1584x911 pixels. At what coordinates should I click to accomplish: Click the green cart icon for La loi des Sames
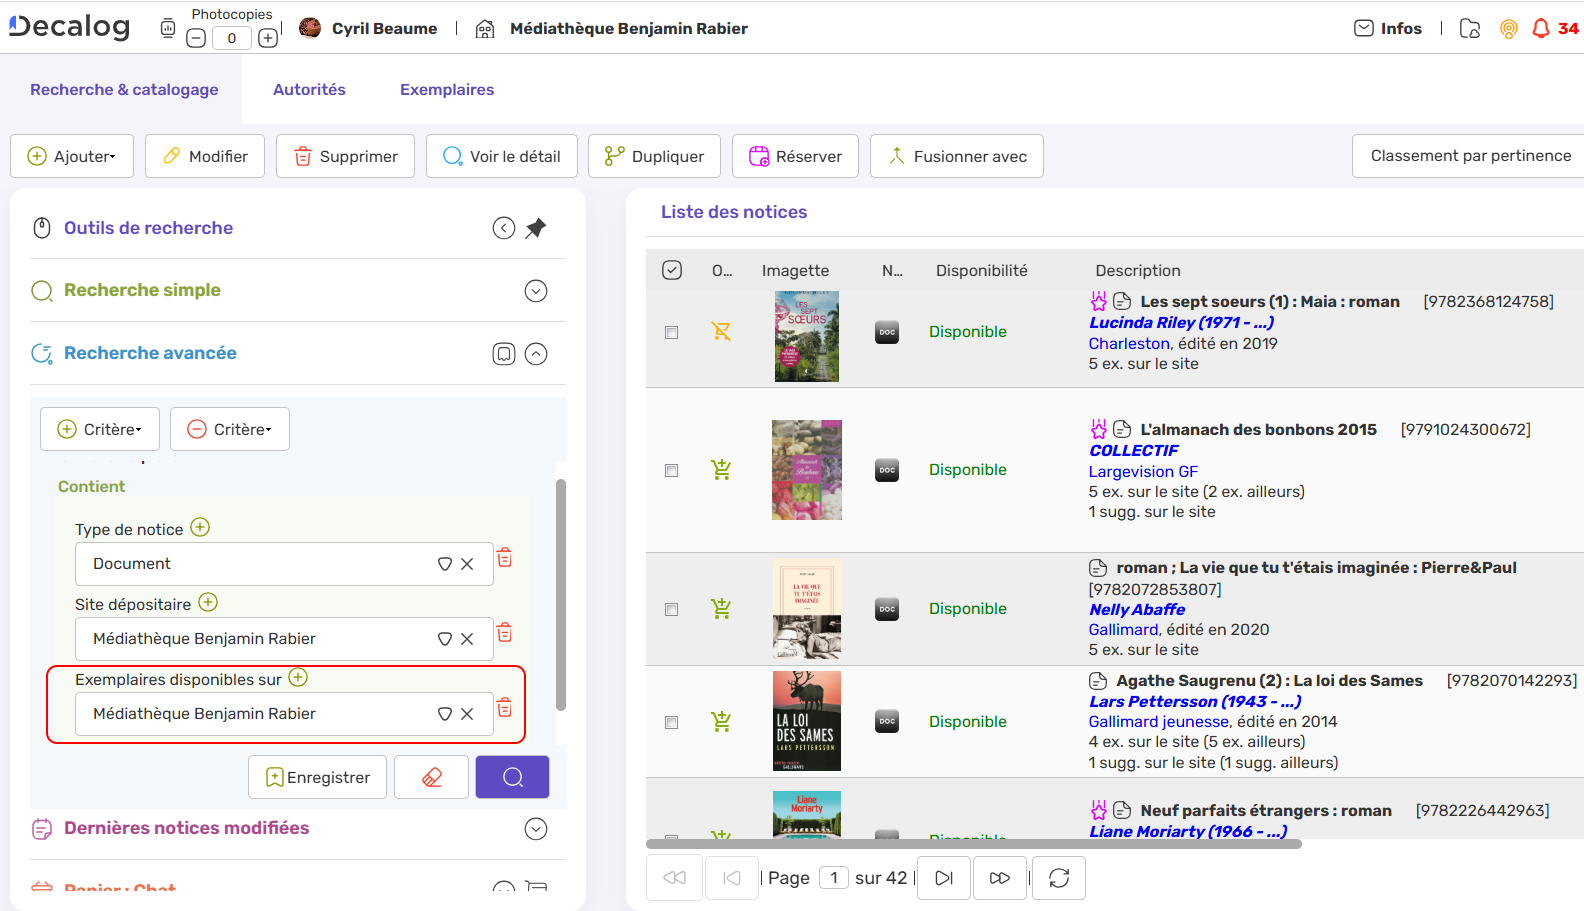click(x=721, y=721)
